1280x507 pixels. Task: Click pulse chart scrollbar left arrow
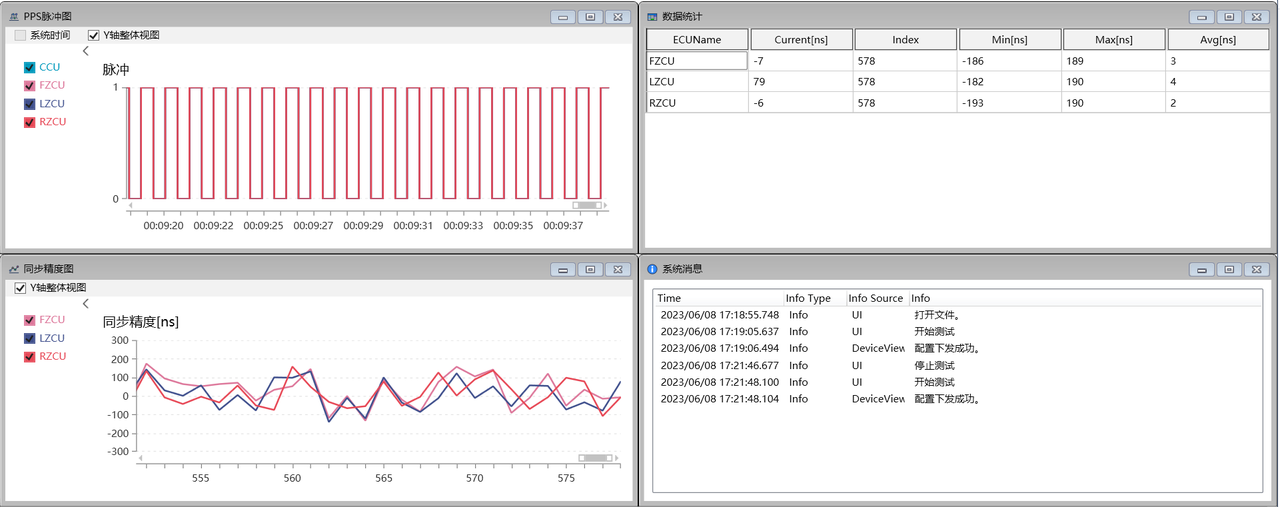pos(128,205)
